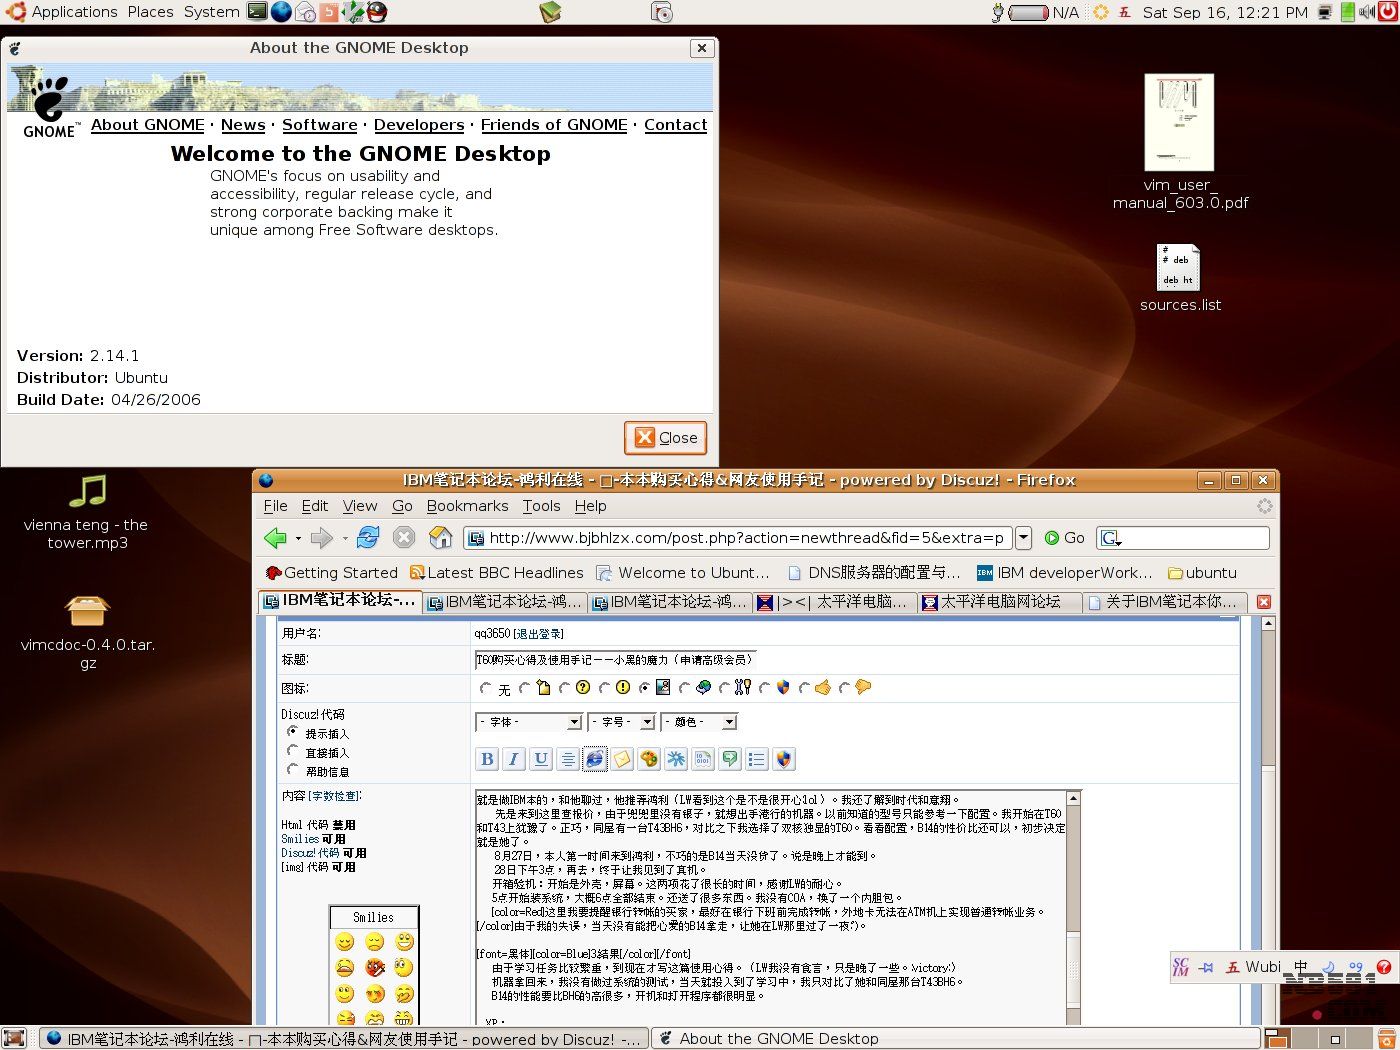Click the Underline formatting button
Image resolution: width=1400 pixels, height=1050 pixels.
(x=541, y=759)
